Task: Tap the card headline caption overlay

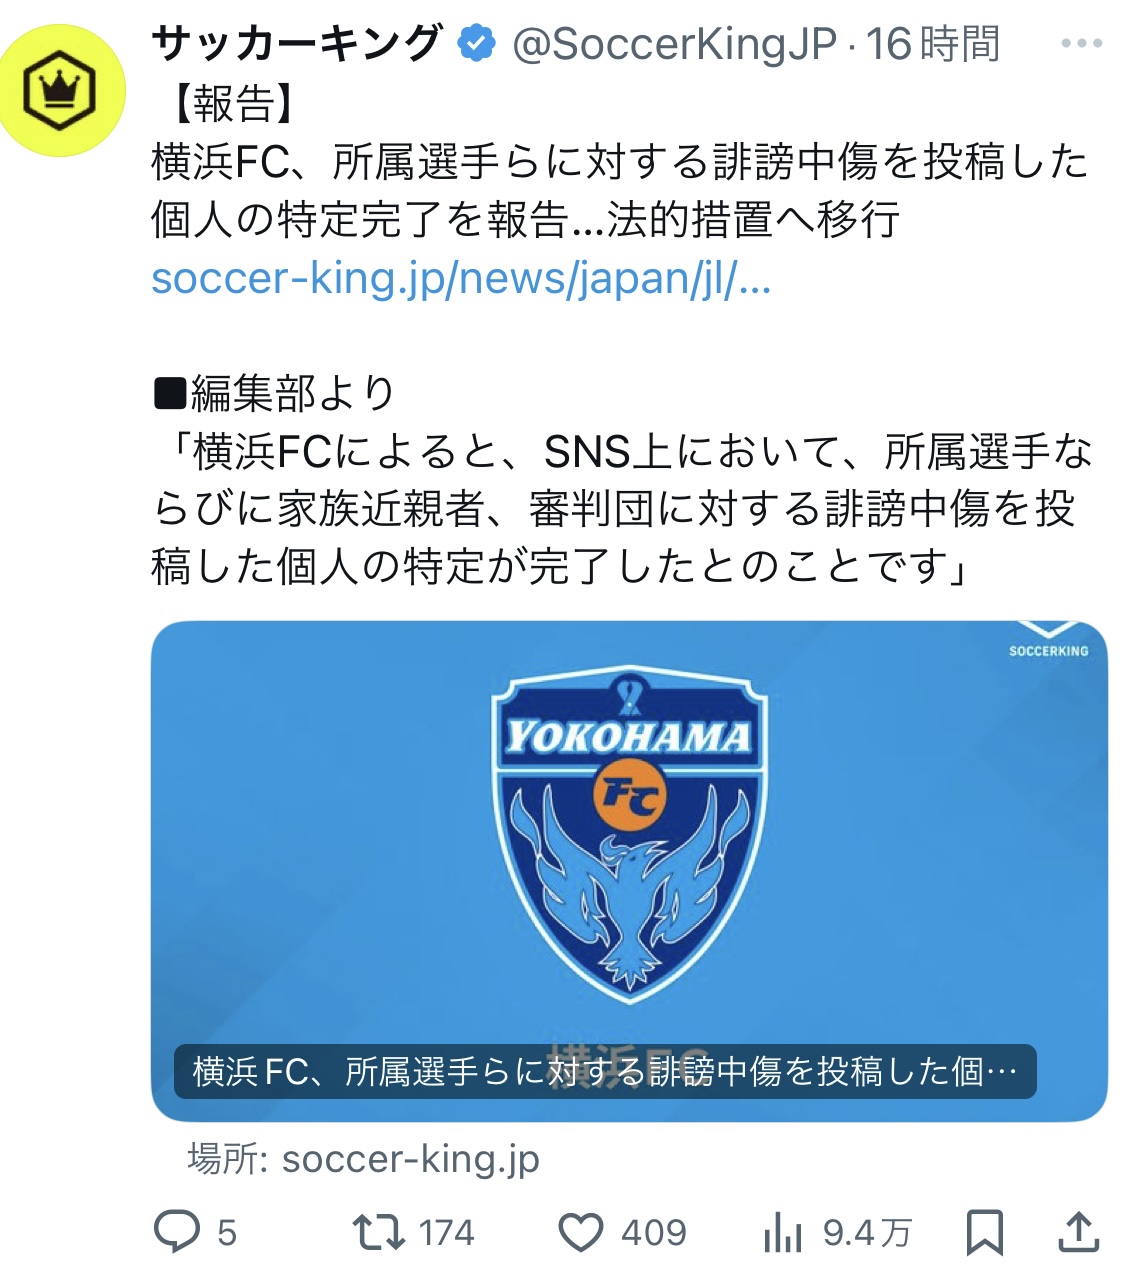Action: click(x=605, y=1071)
